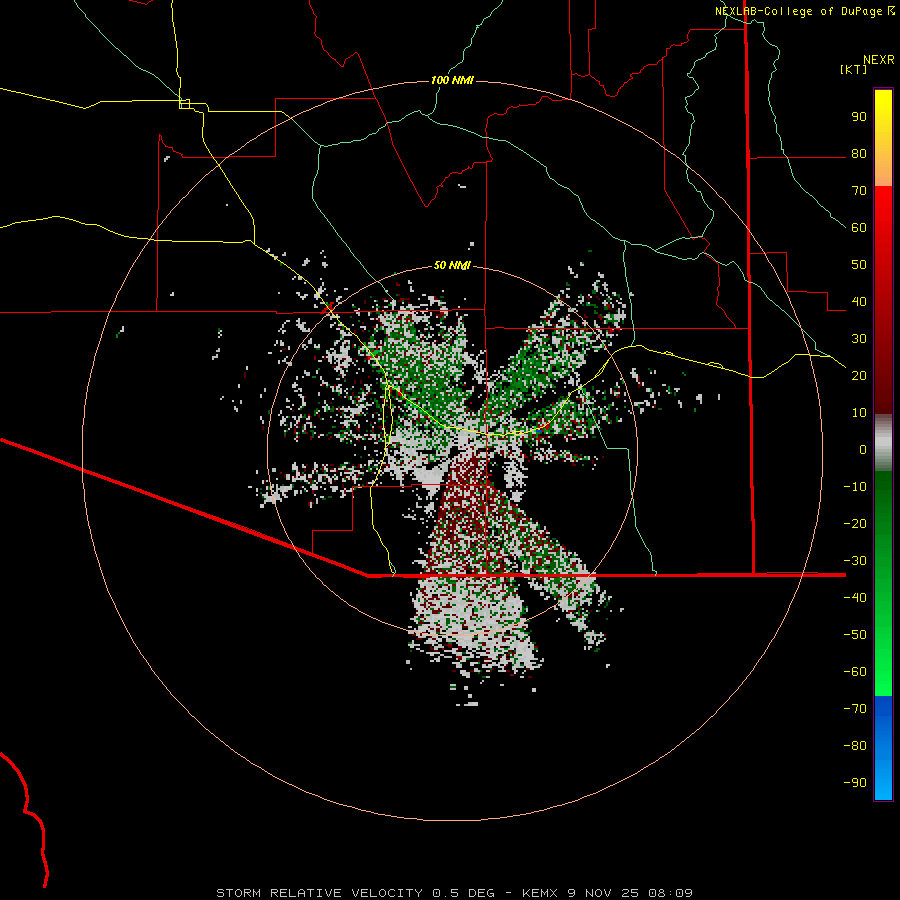Click the 0 value on velocity scale
Image resolution: width=900 pixels, height=900 pixels.
(x=863, y=450)
